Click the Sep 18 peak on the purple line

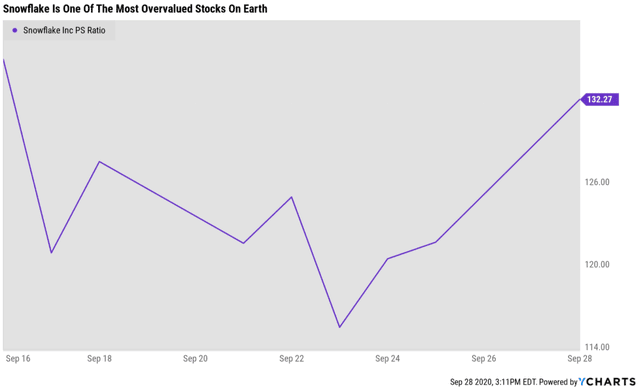click(x=99, y=162)
